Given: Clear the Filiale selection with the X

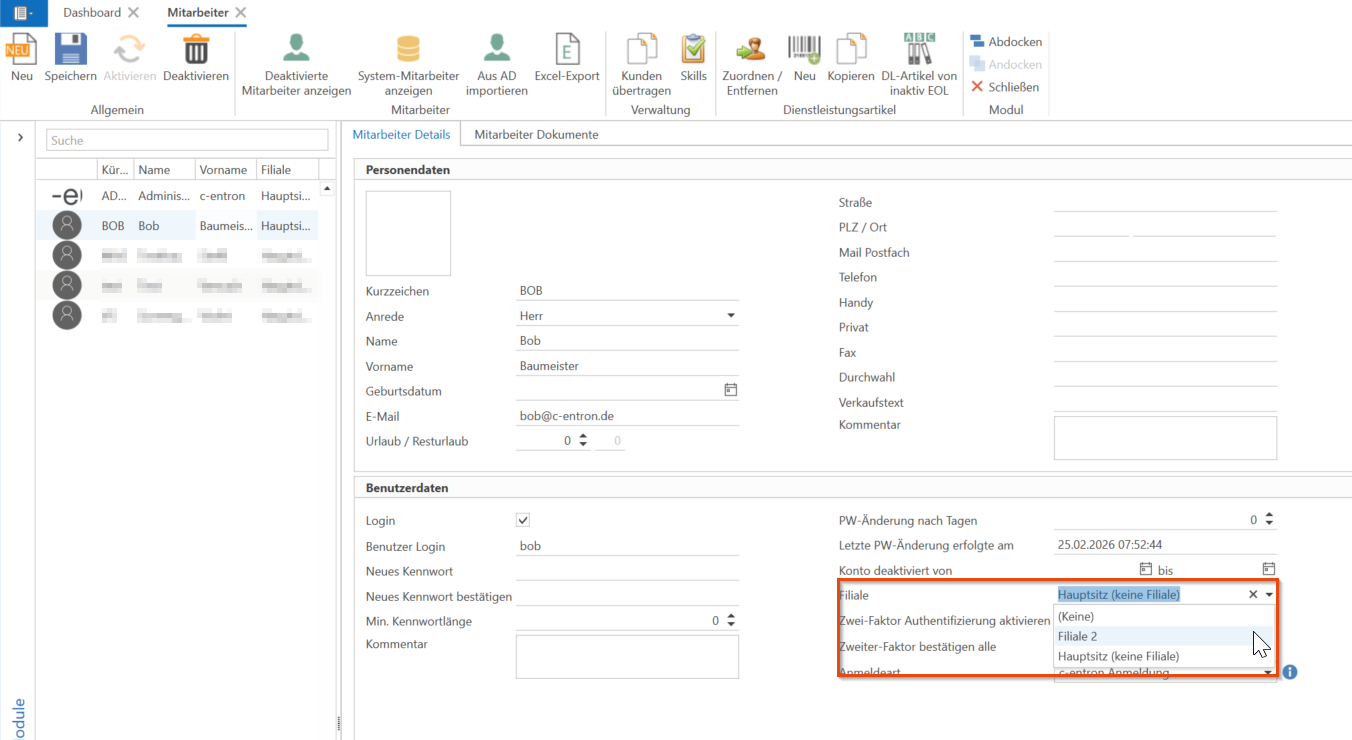Looking at the screenshot, I should (x=1253, y=594).
